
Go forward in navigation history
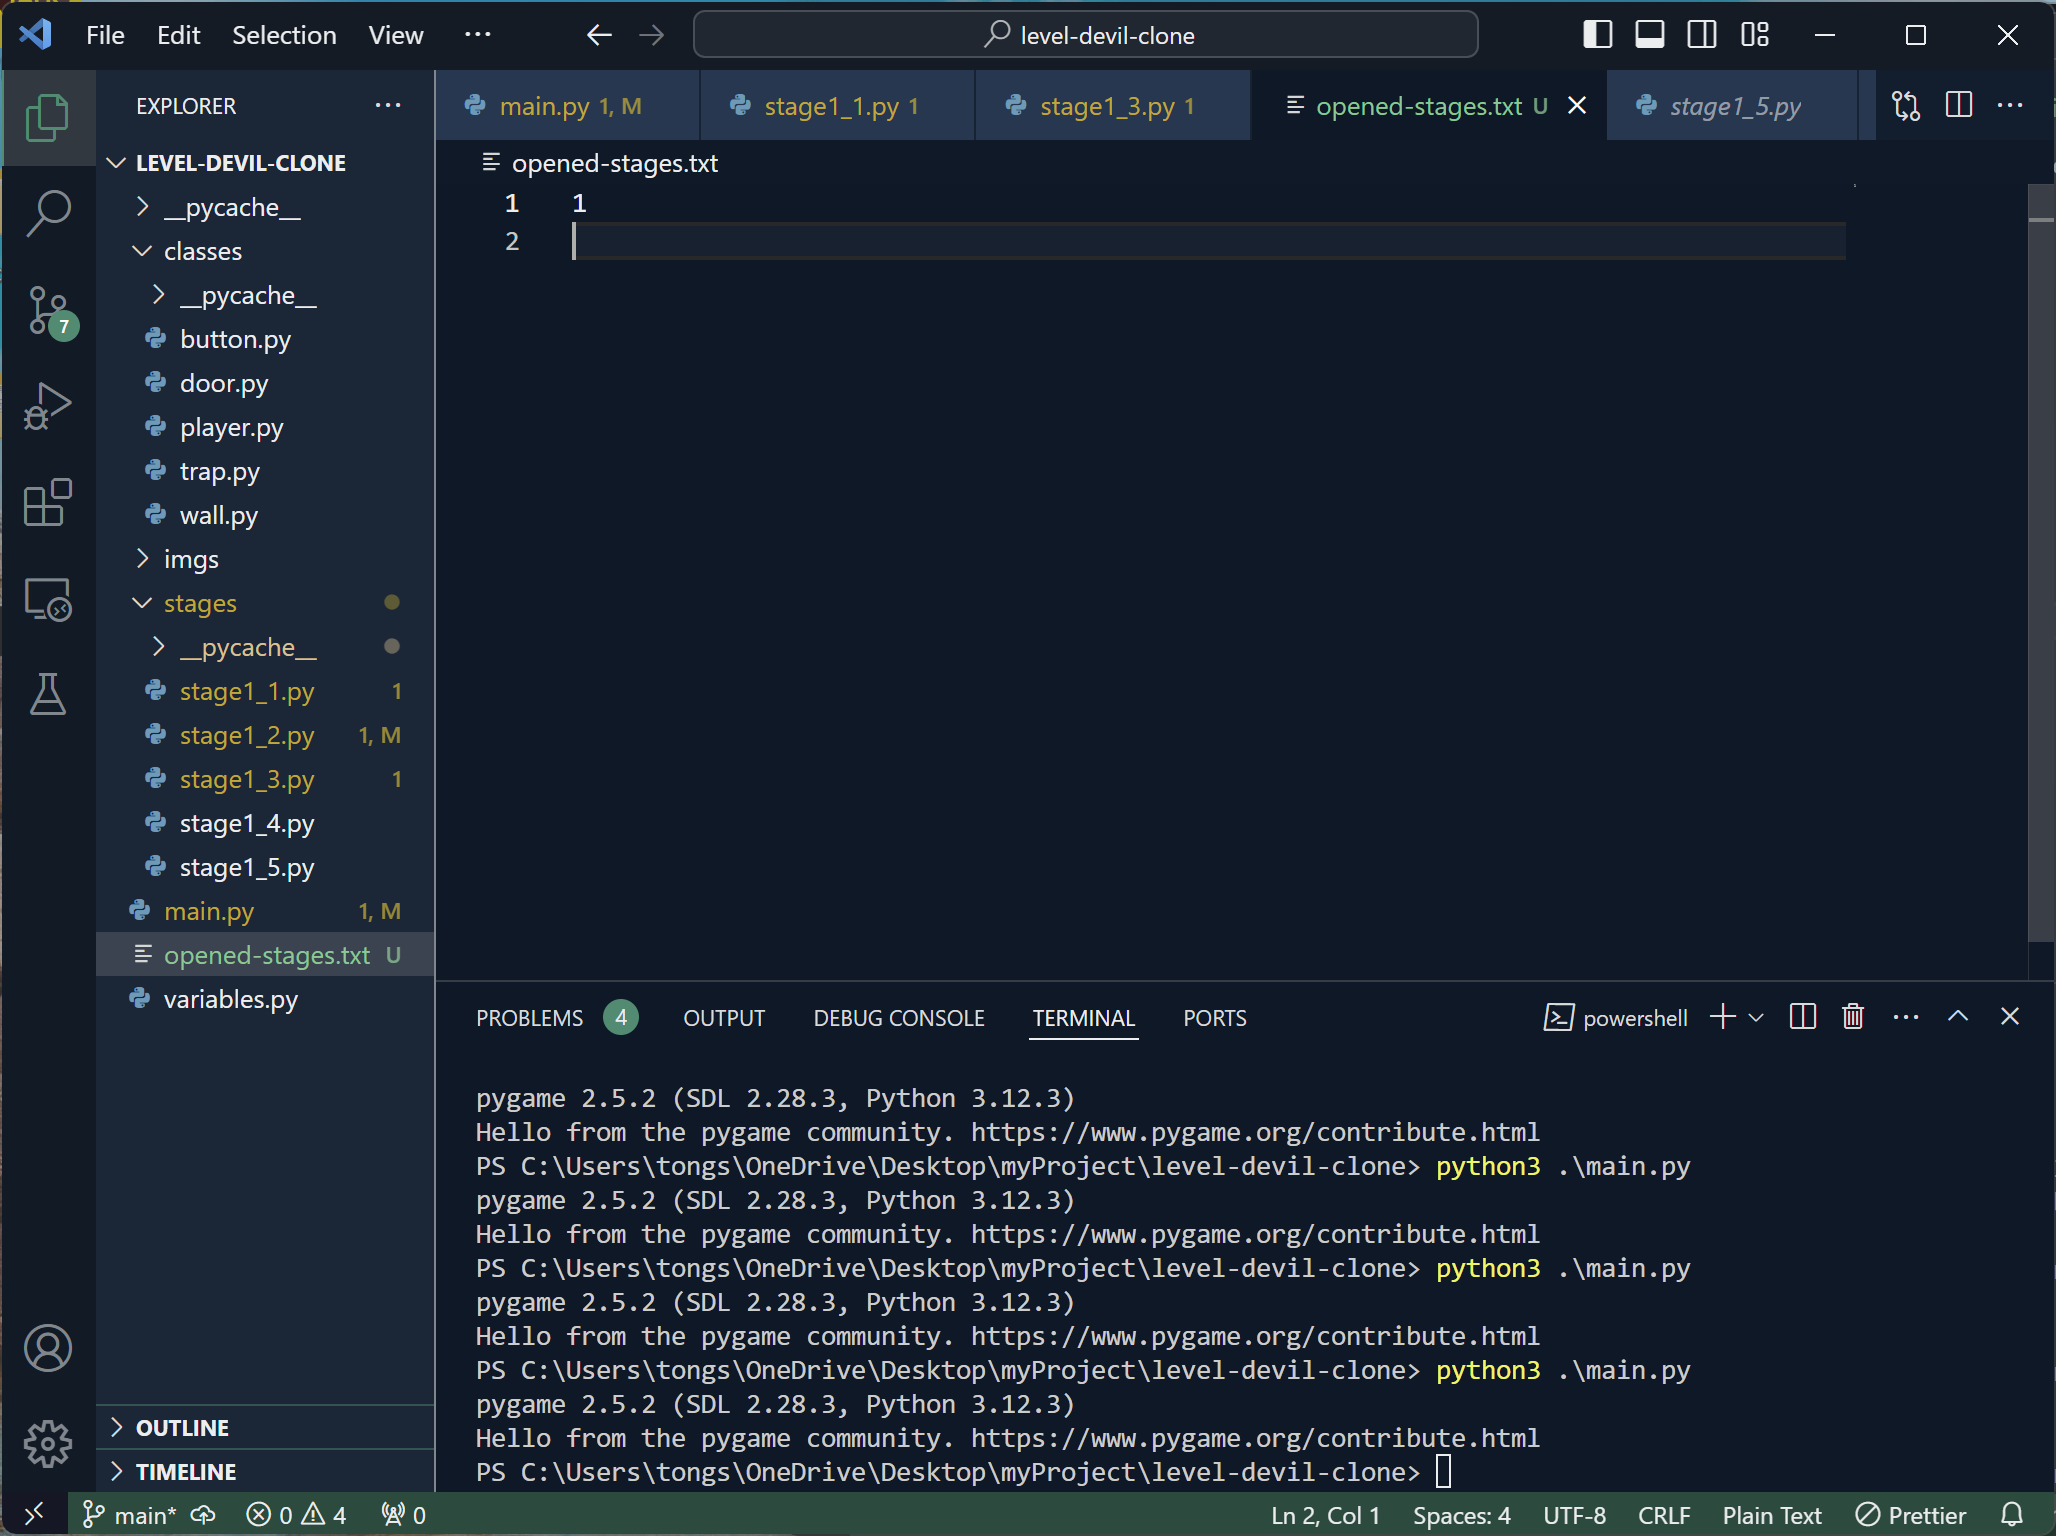651,35
